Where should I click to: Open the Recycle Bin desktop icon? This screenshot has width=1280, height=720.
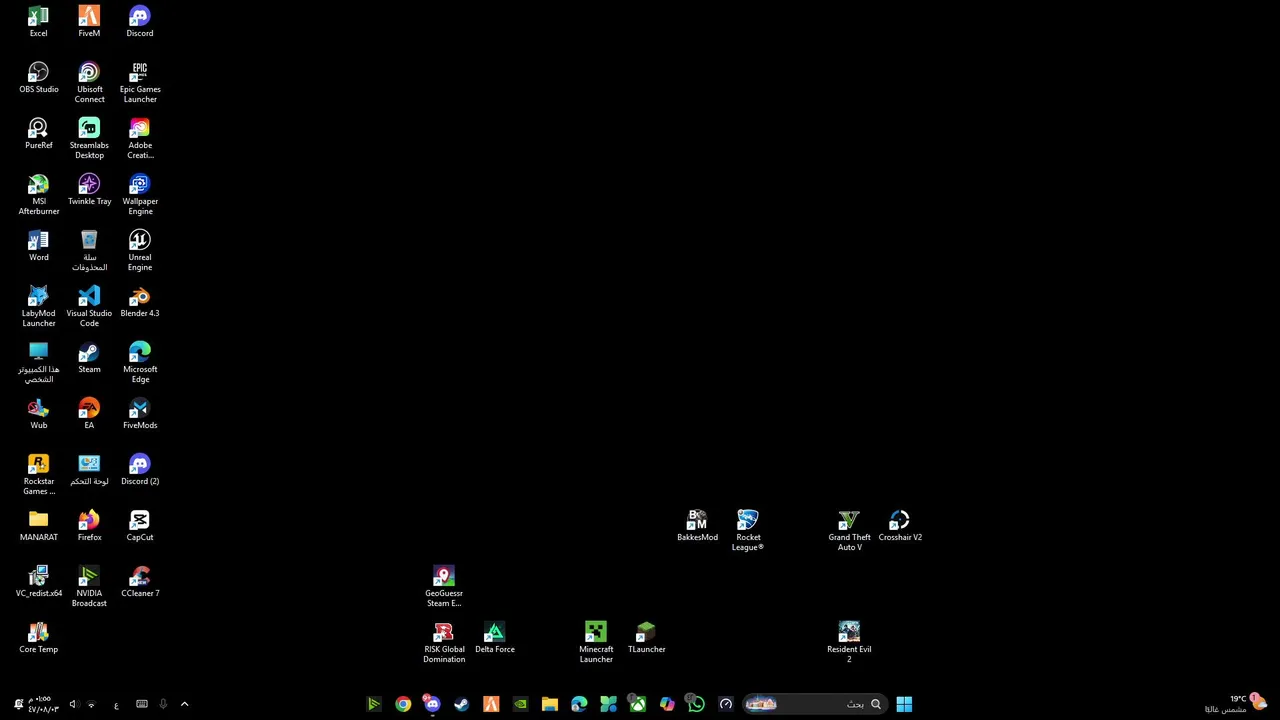point(89,251)
